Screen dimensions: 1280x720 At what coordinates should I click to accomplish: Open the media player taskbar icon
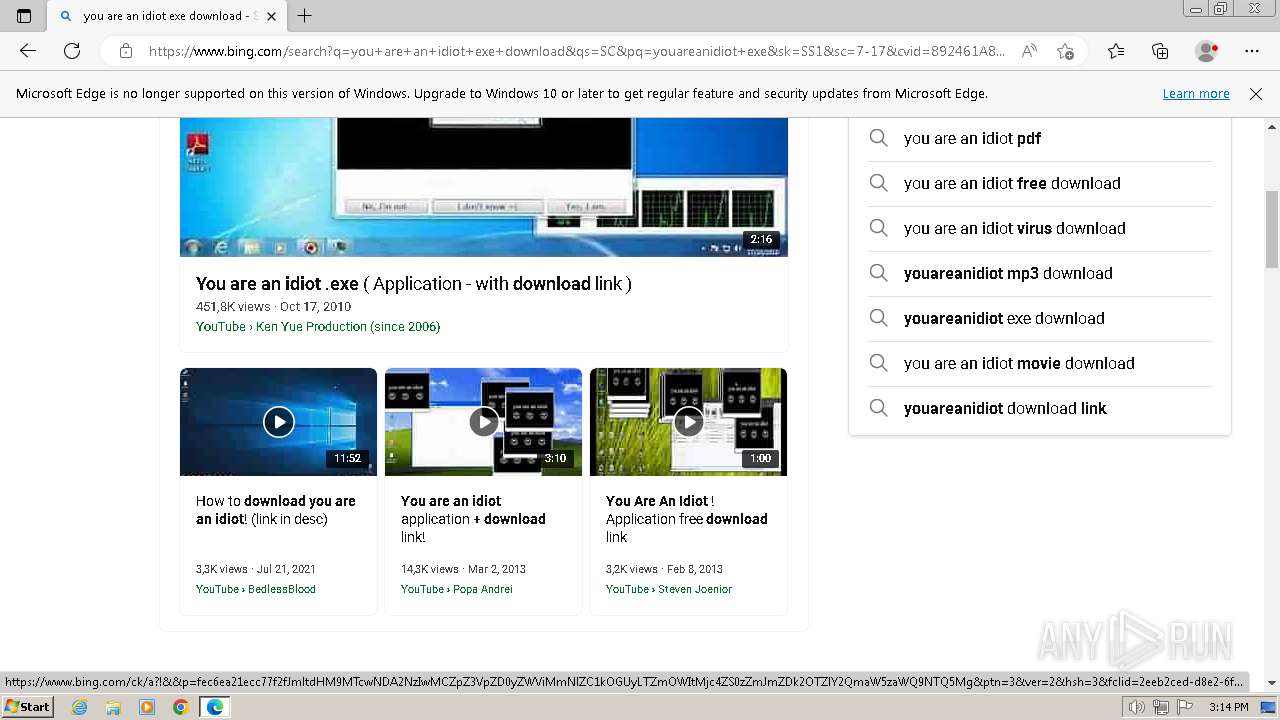pyautogui.click(x=147, y=707)
